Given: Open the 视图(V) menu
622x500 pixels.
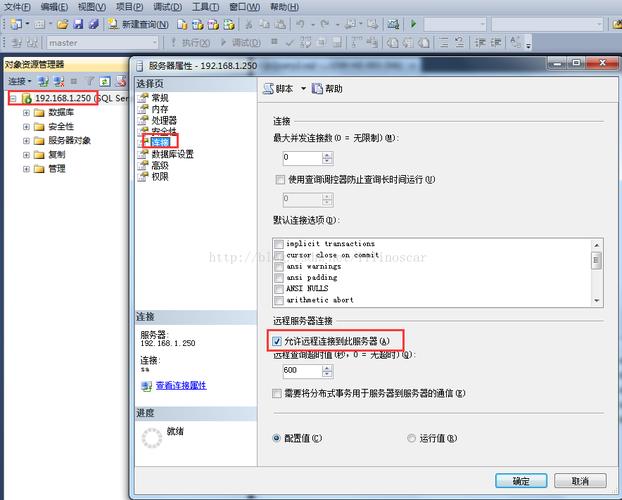Looking at the screenshot, I should coord(92,7).
